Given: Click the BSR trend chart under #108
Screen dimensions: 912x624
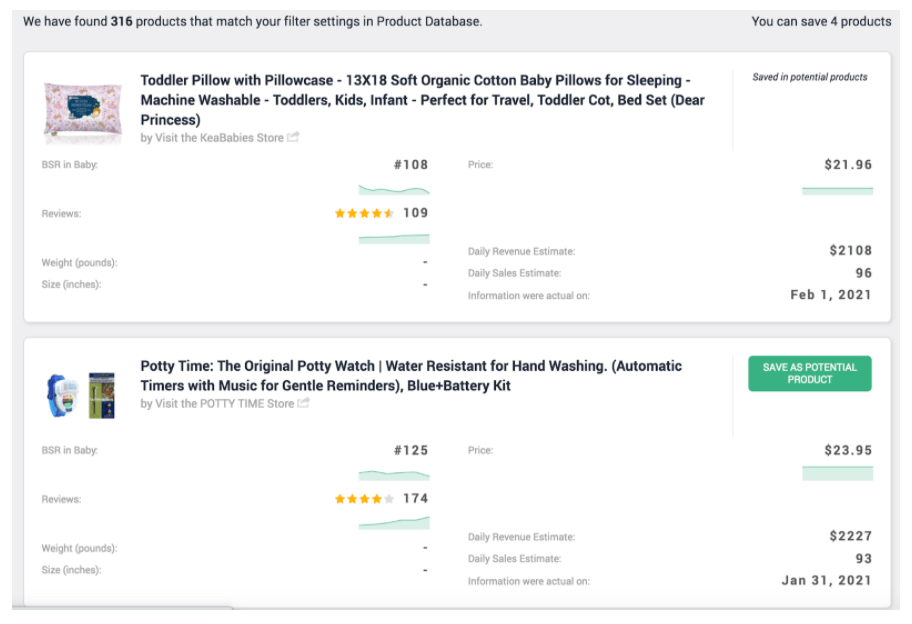Looking at the screenshot, I should point(394,190).
